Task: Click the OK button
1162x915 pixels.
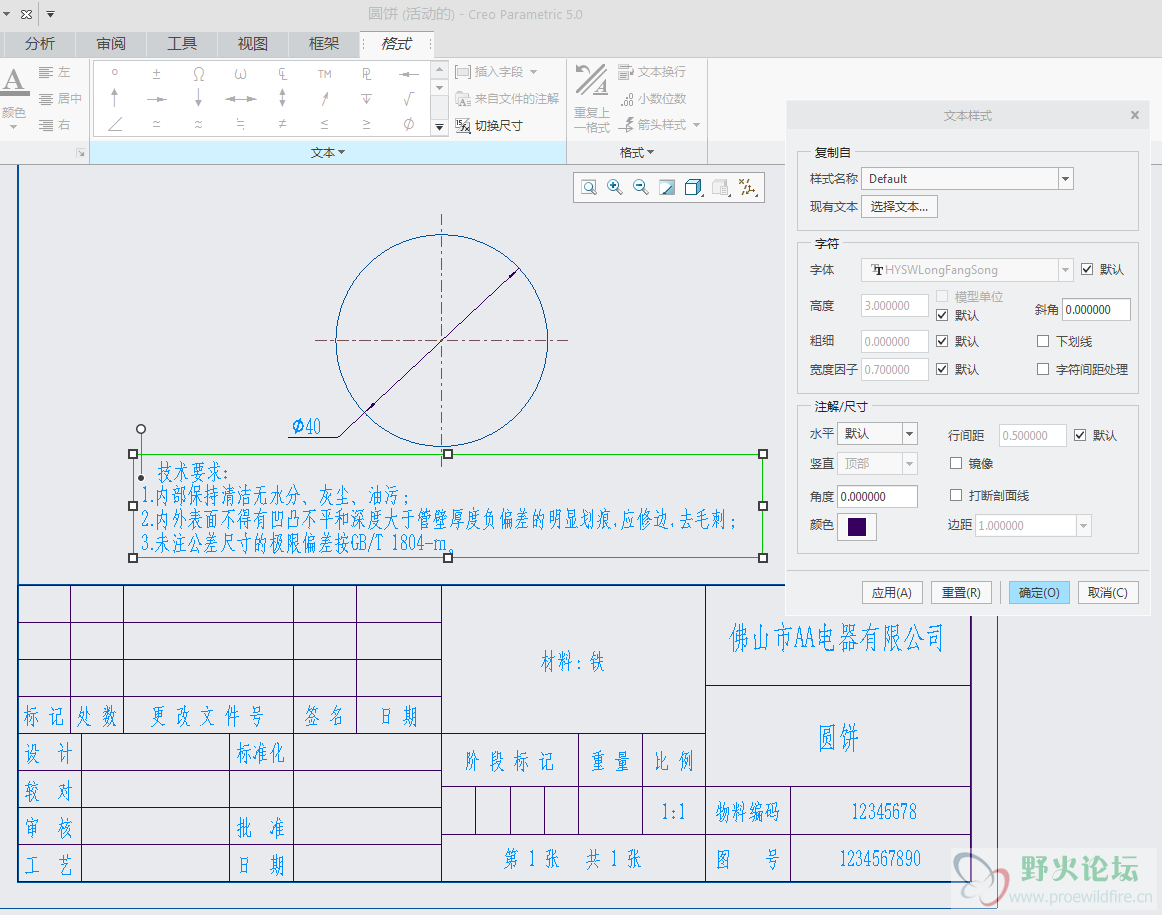Action: 1039,593
